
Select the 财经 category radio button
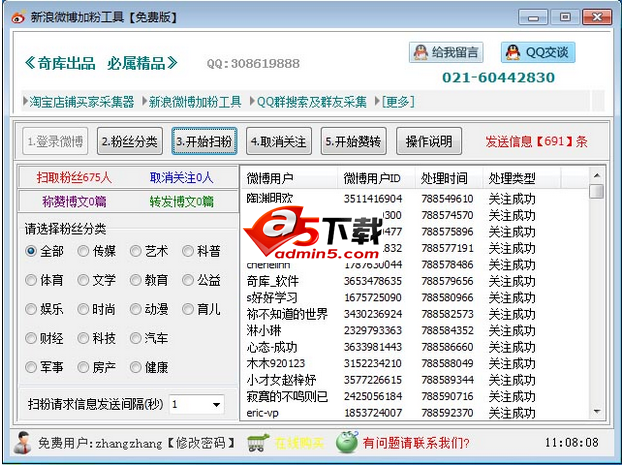31,338
